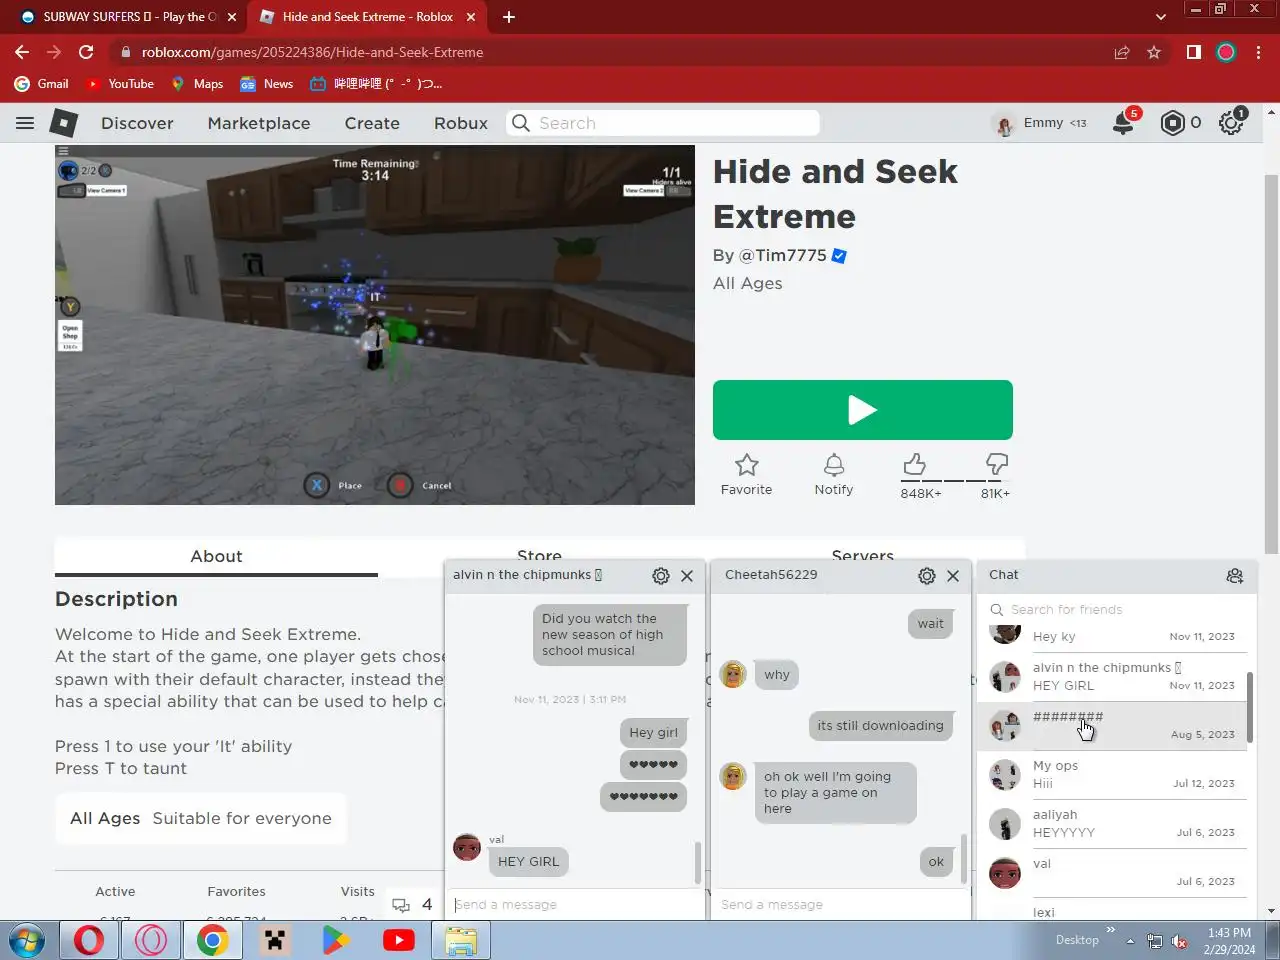Focus the Roblox Search field
This screenshot has height=960, width=1280.
point(663,123)
